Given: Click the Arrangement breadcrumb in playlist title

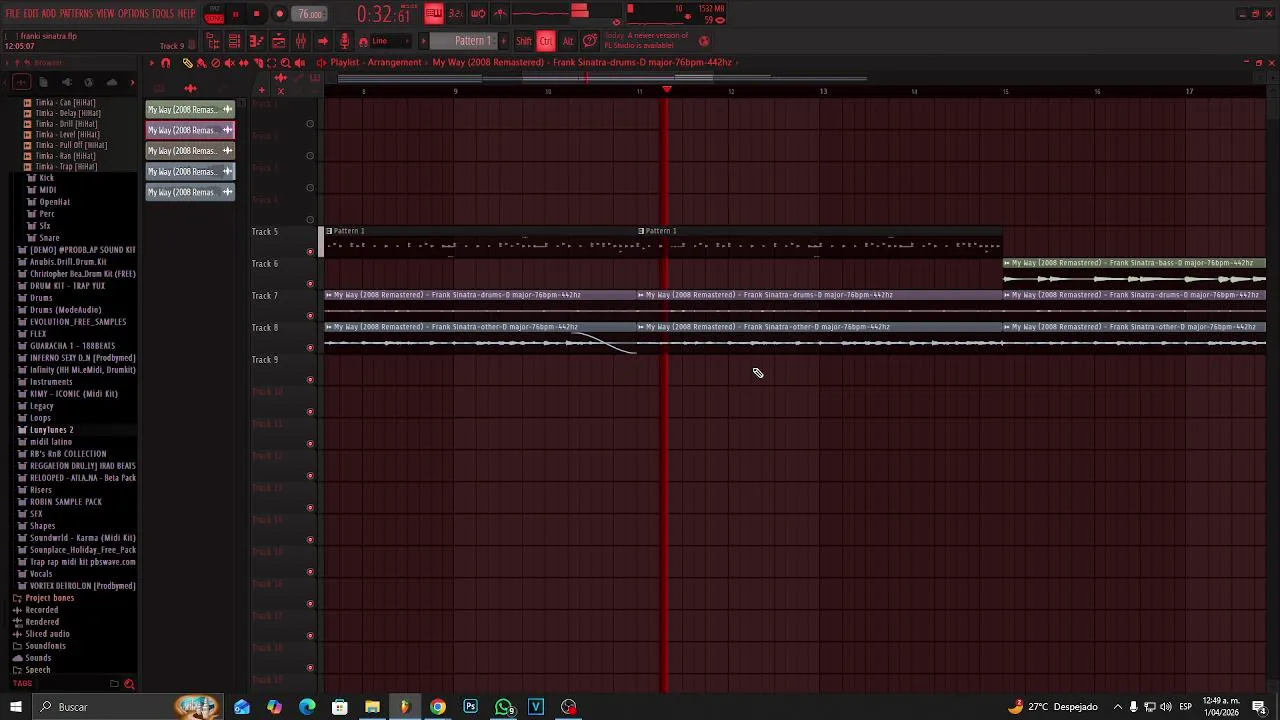Looking at the screenshot, I should [394, 62].
